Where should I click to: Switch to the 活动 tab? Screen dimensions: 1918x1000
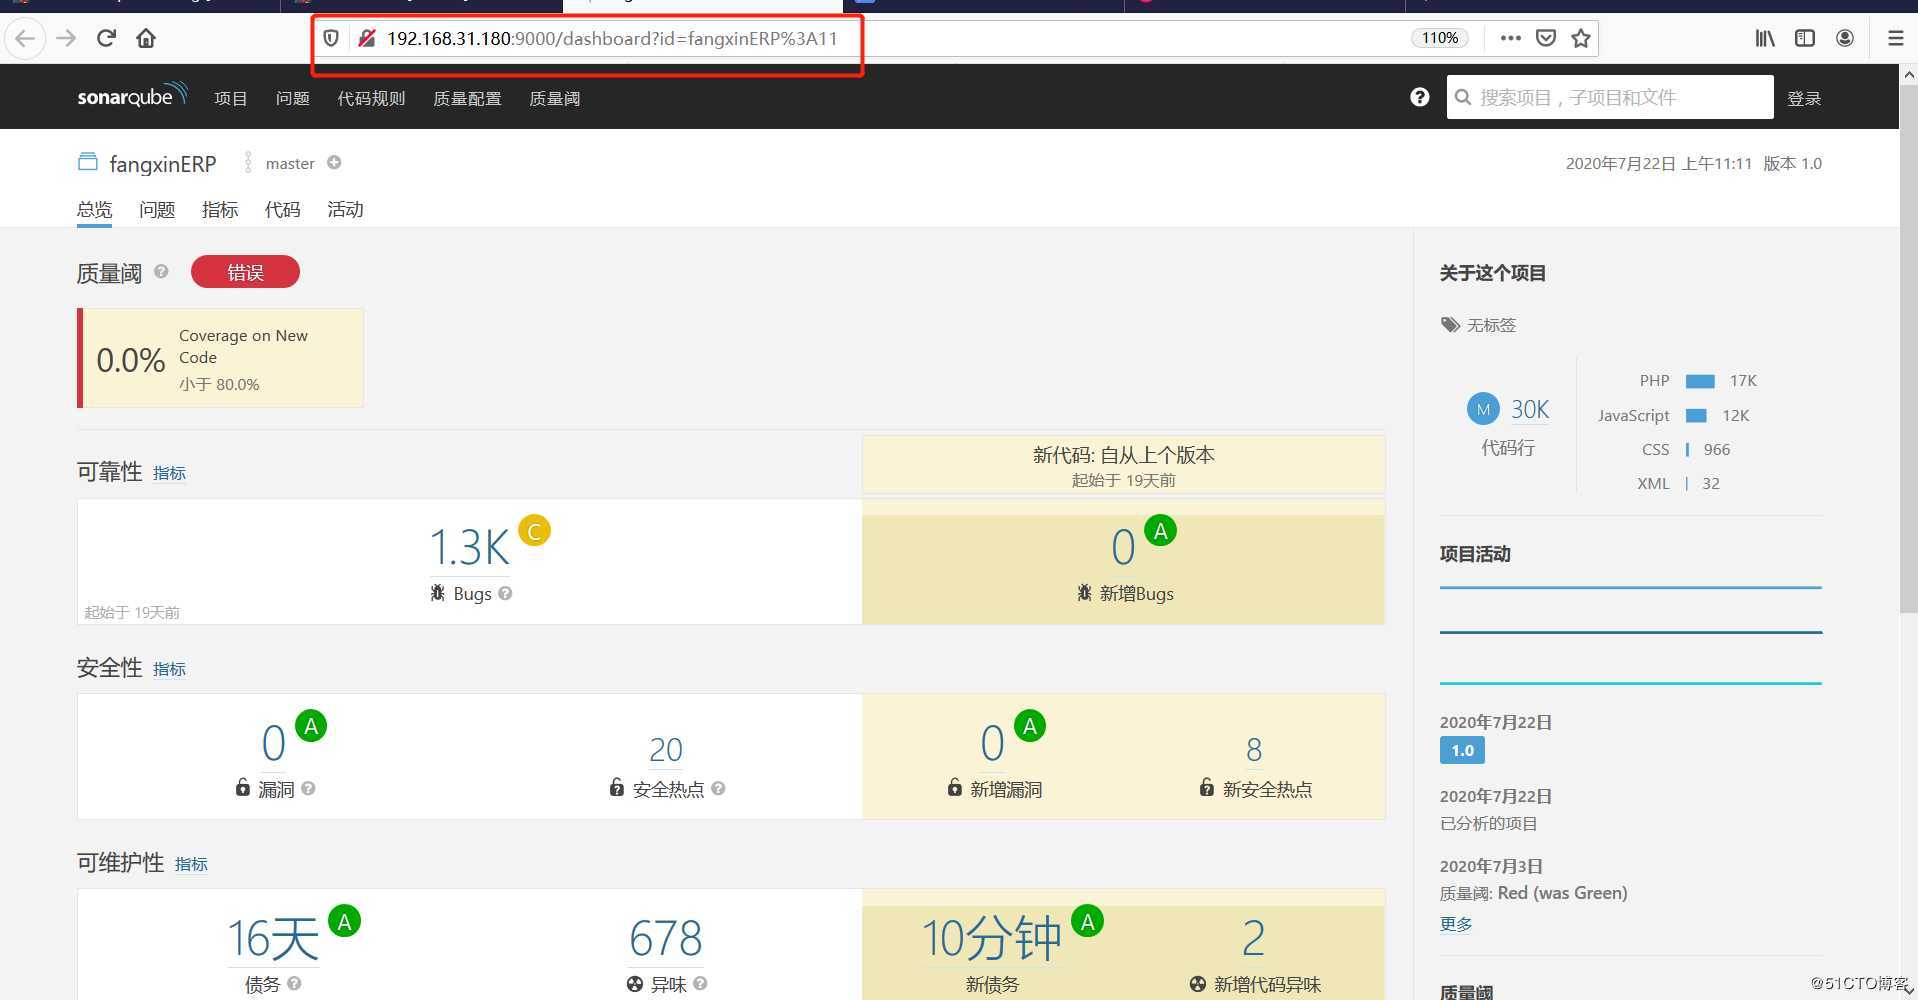pos(345,209)
